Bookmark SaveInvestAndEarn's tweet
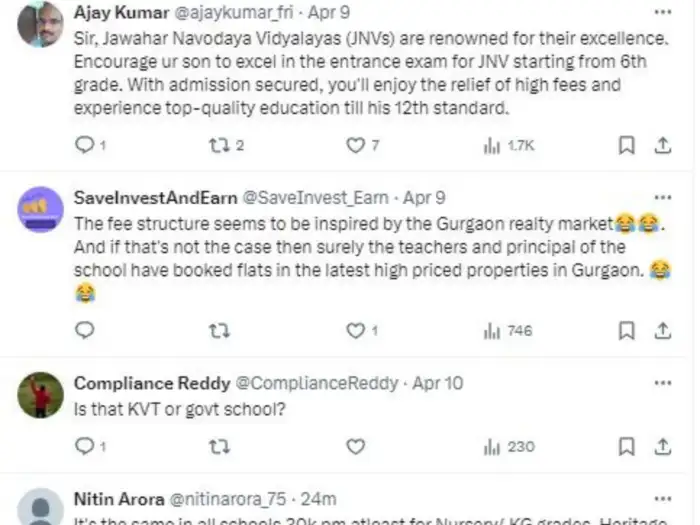The width and height of the screenshot is (700, 525). coord(626,330)
